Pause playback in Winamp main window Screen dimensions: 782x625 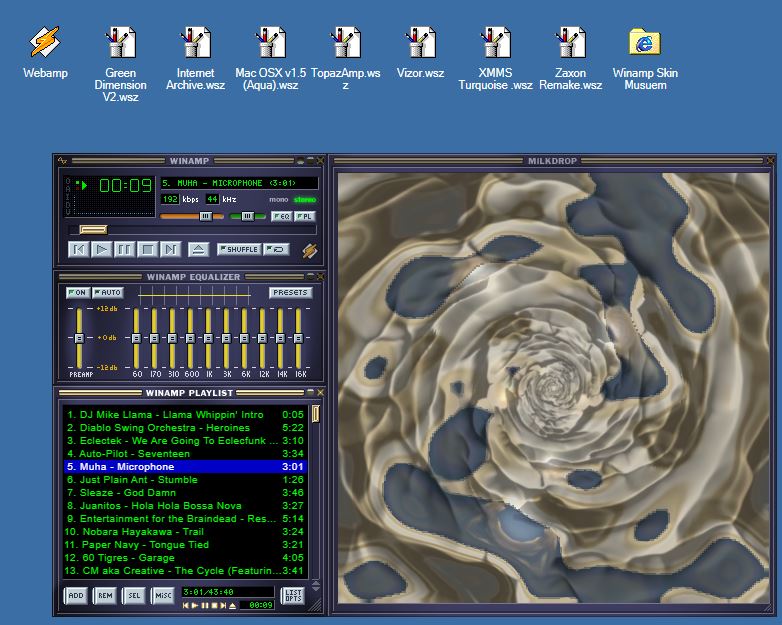125,249
